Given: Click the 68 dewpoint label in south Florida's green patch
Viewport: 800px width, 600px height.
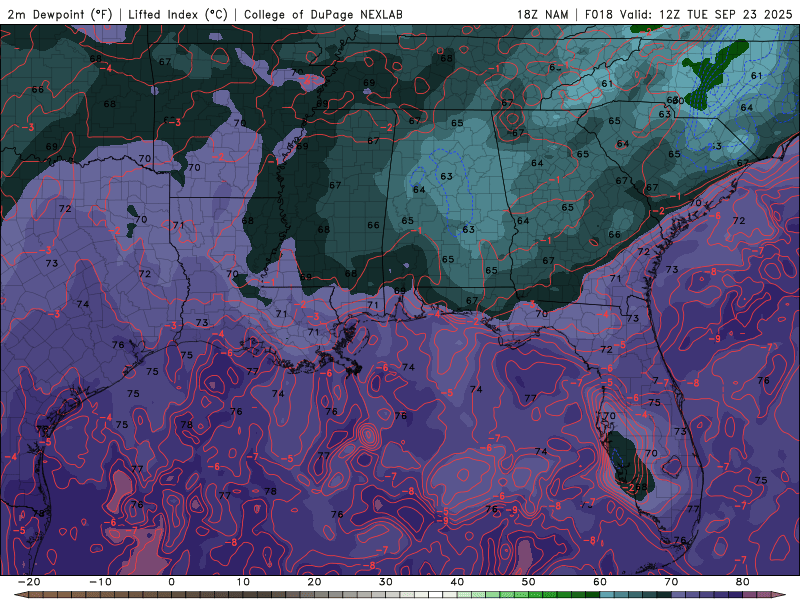Looking at the screenshot, I should [x=641, y=487].
